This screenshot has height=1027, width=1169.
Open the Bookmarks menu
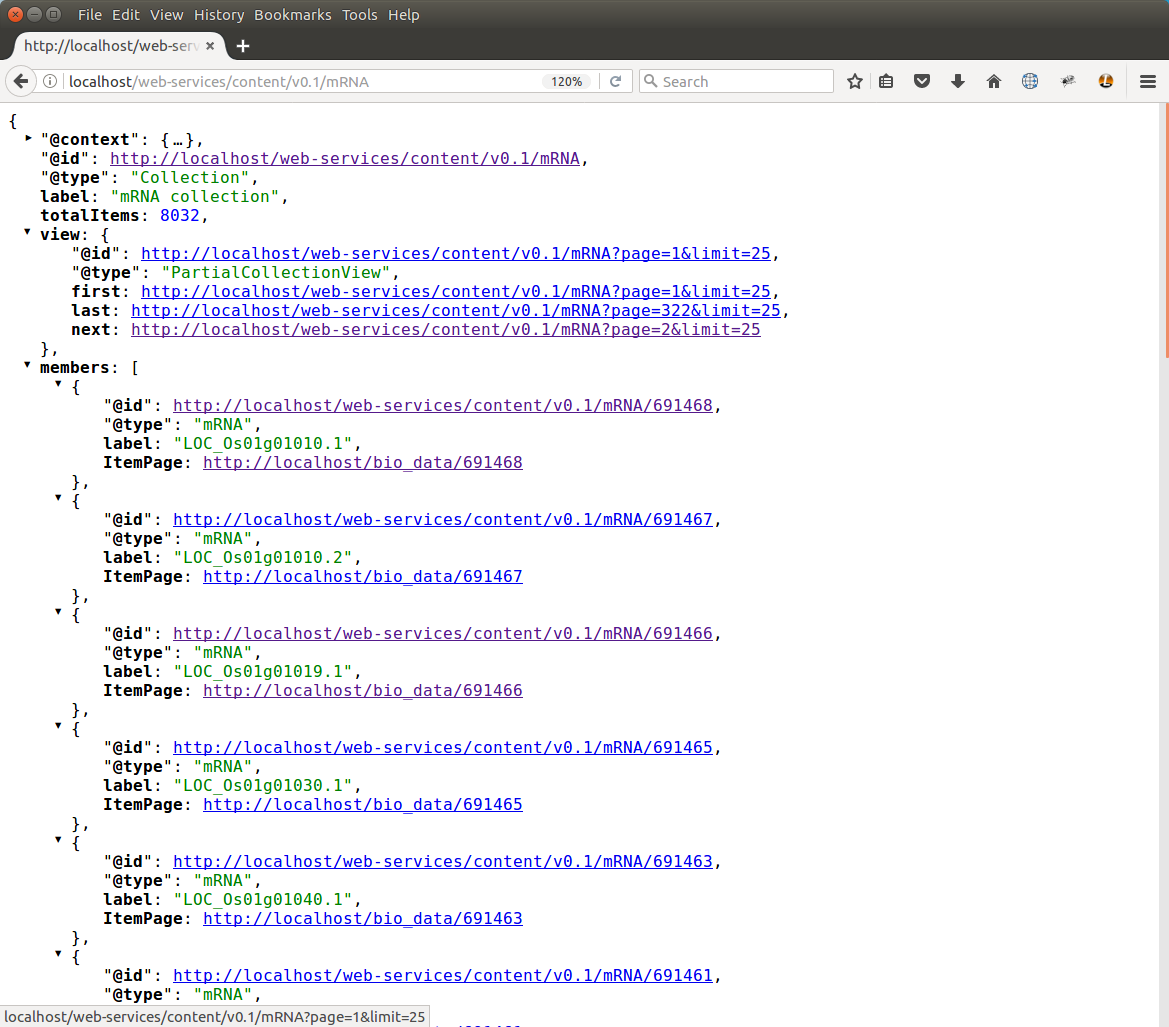pyautogui.click(x=293, y=15)
